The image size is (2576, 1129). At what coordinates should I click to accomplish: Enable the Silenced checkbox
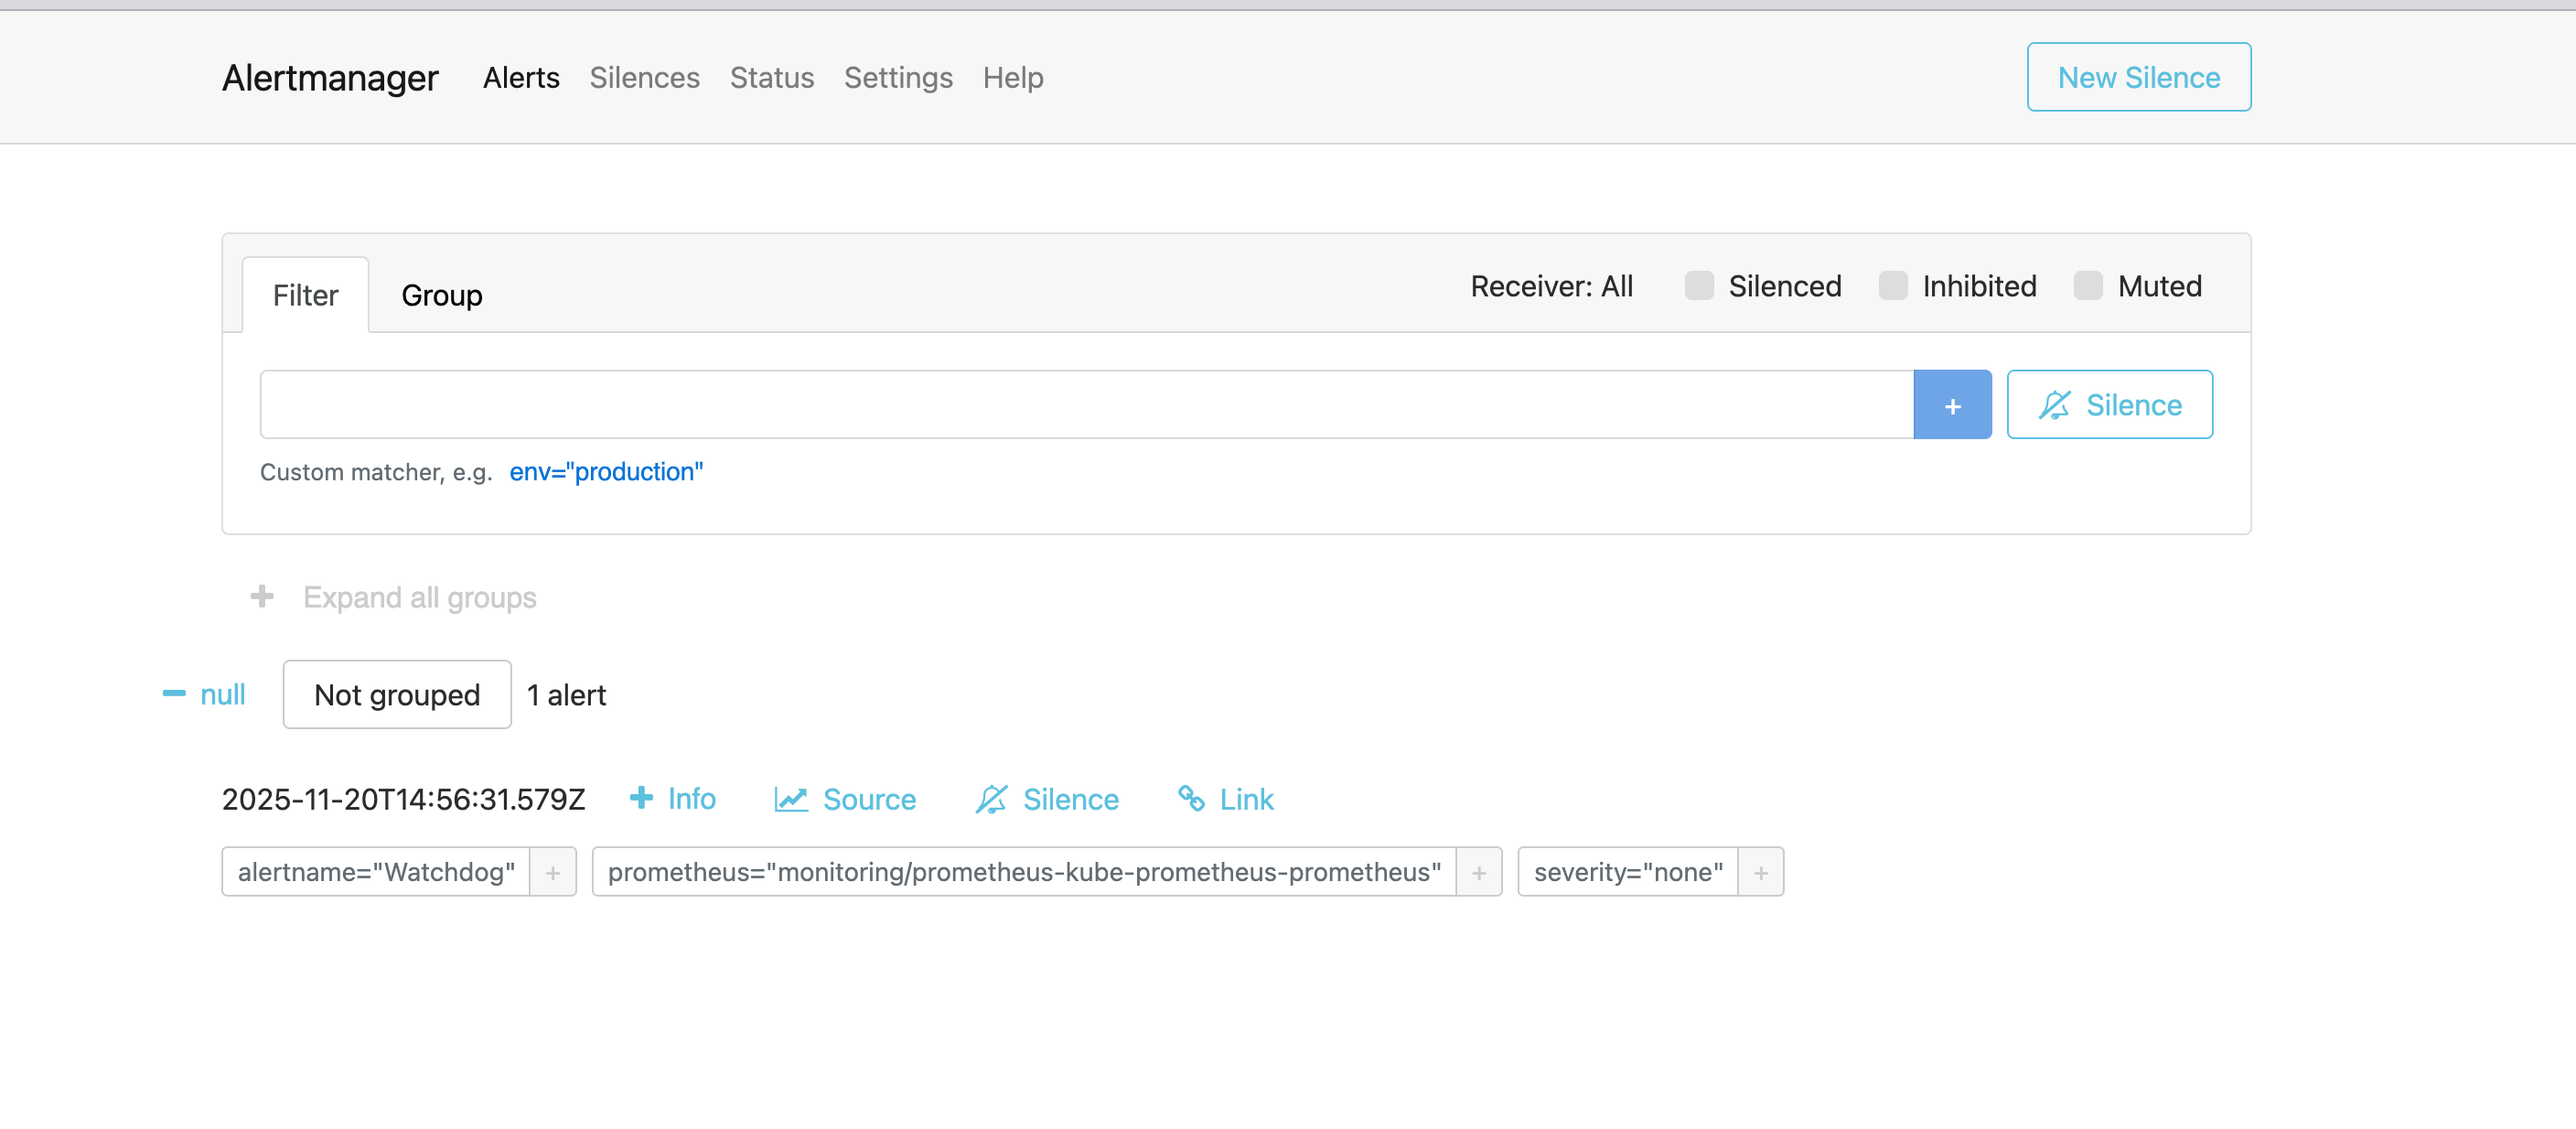pyautogui.click(x=1698, y=286)
